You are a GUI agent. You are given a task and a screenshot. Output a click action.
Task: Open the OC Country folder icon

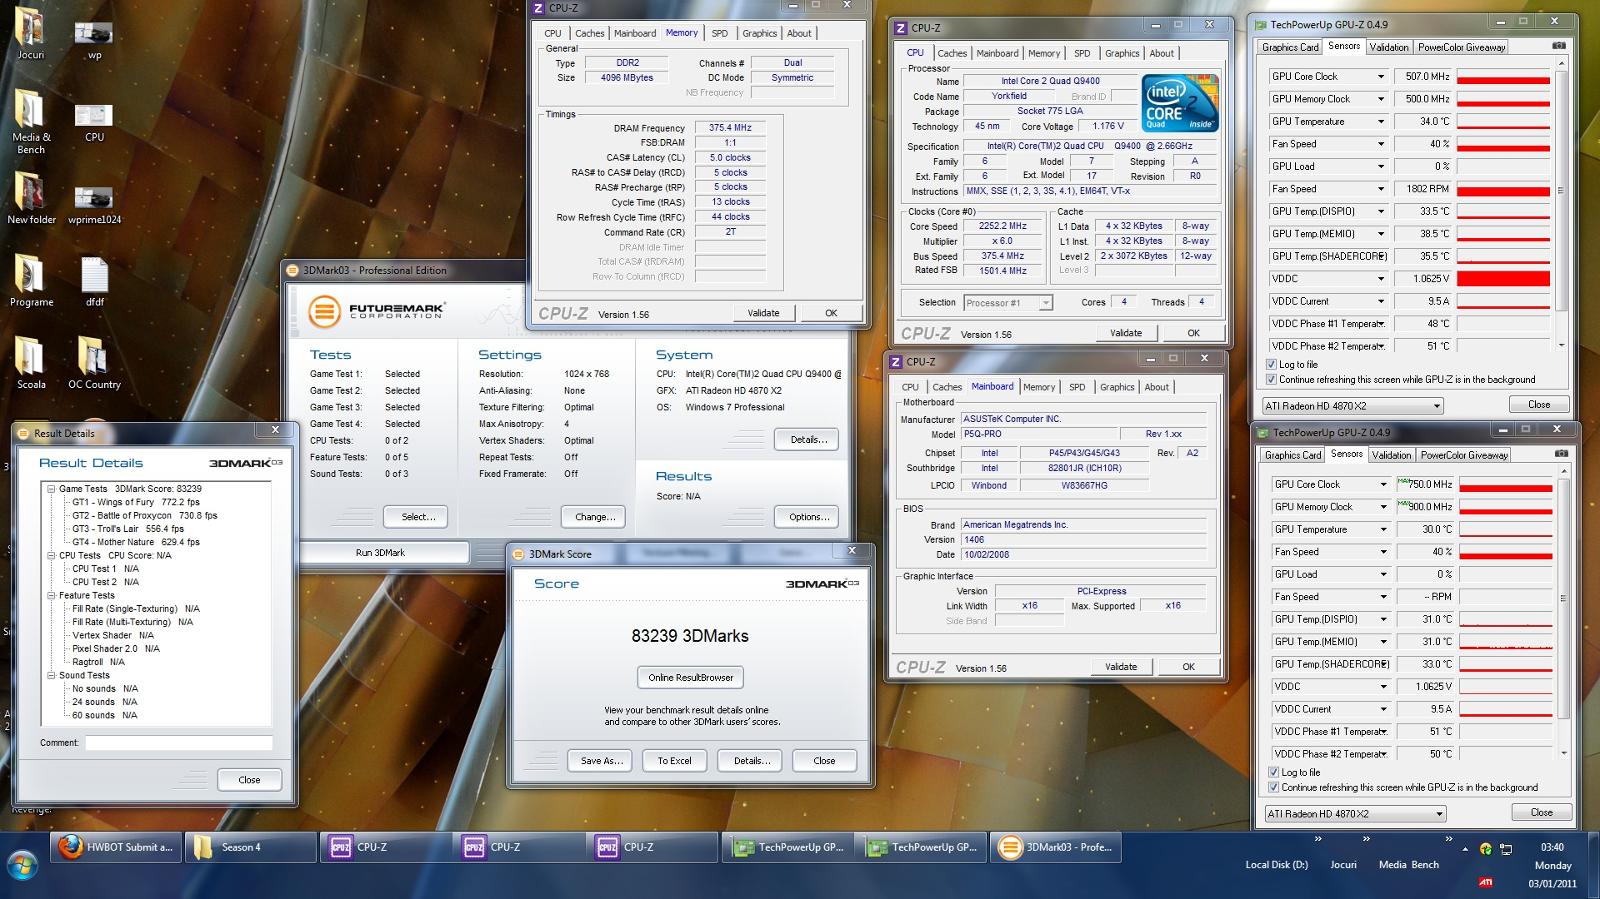point(94,362)
